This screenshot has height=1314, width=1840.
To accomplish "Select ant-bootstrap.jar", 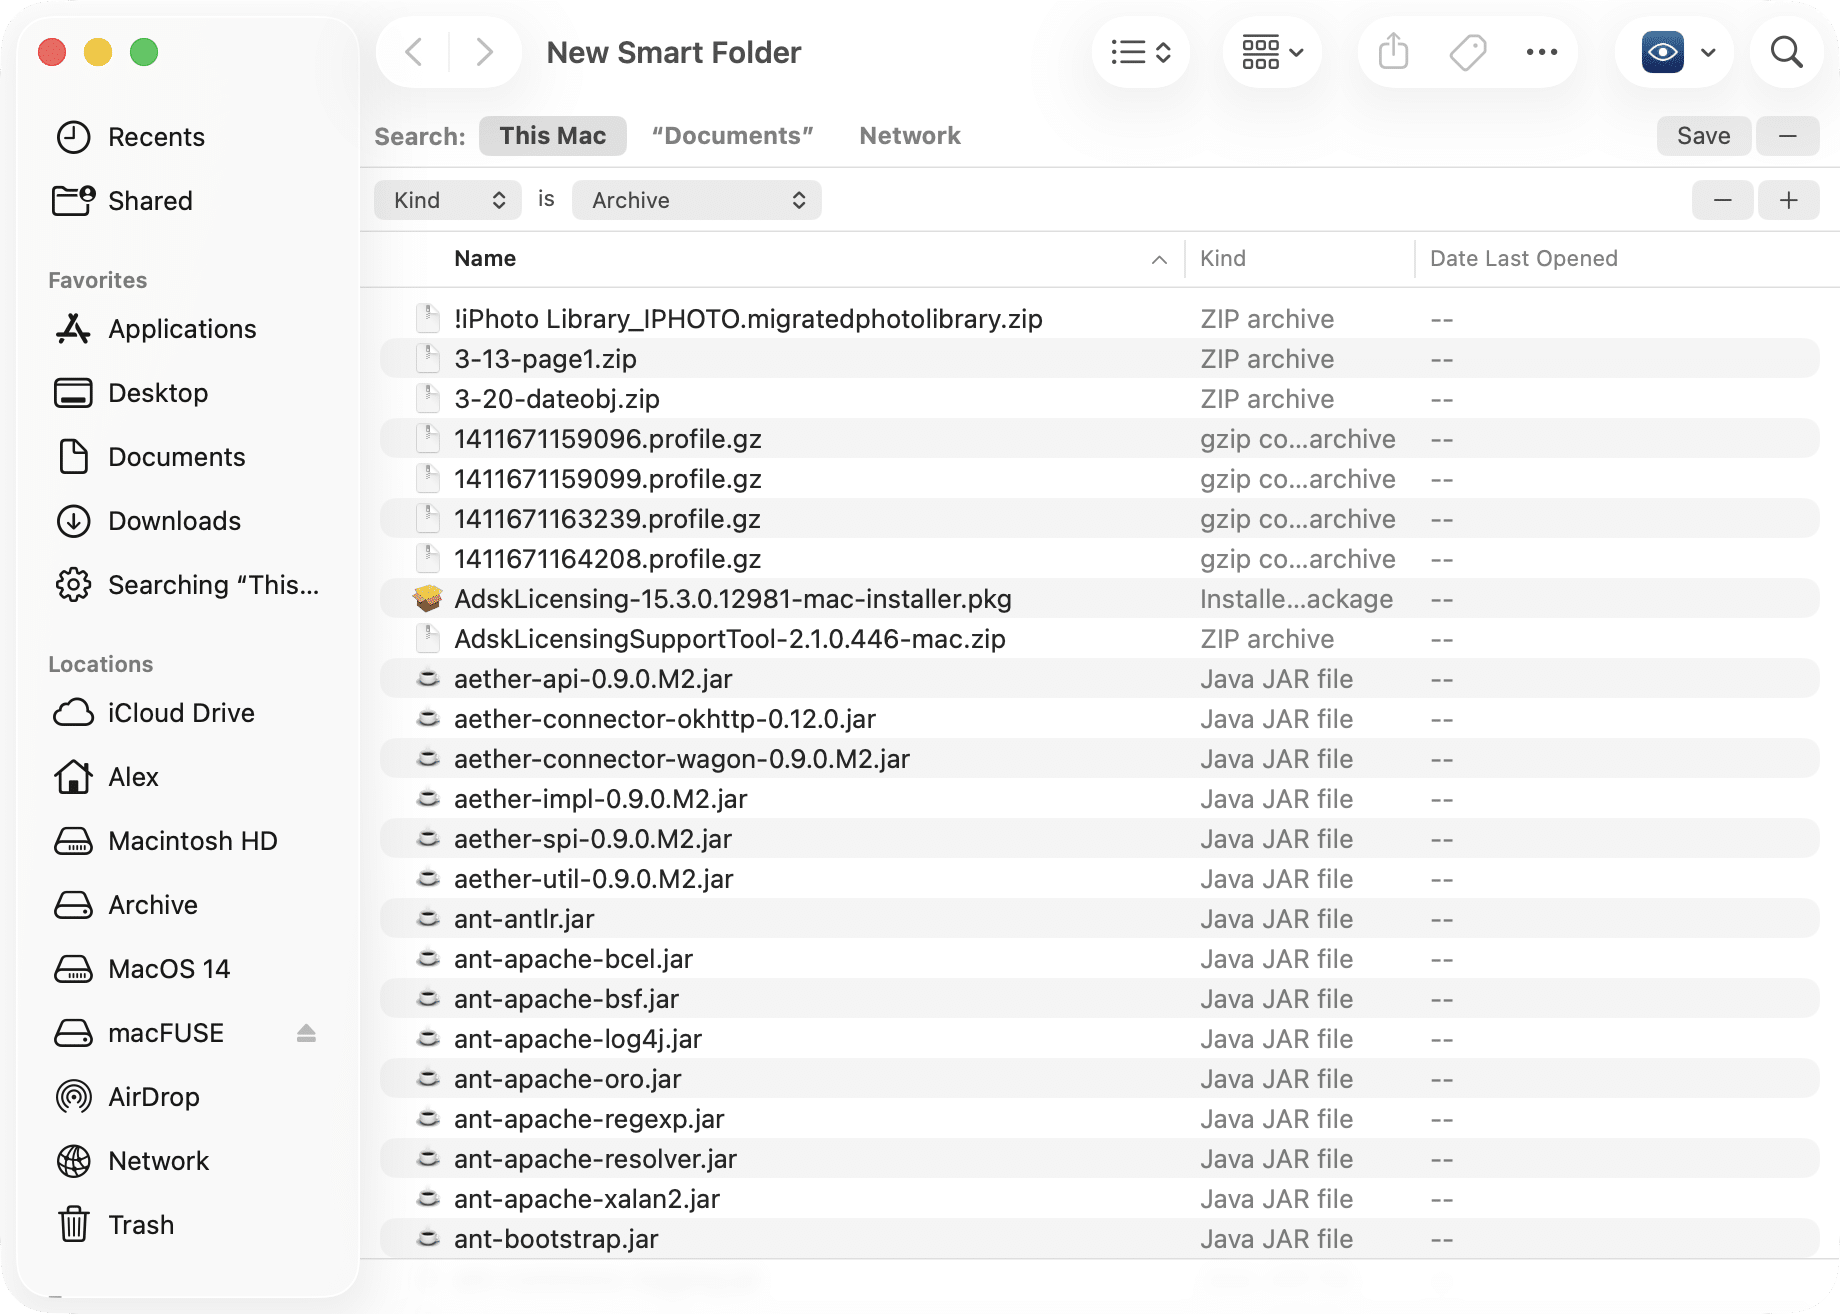I will click(1099, 1239).
